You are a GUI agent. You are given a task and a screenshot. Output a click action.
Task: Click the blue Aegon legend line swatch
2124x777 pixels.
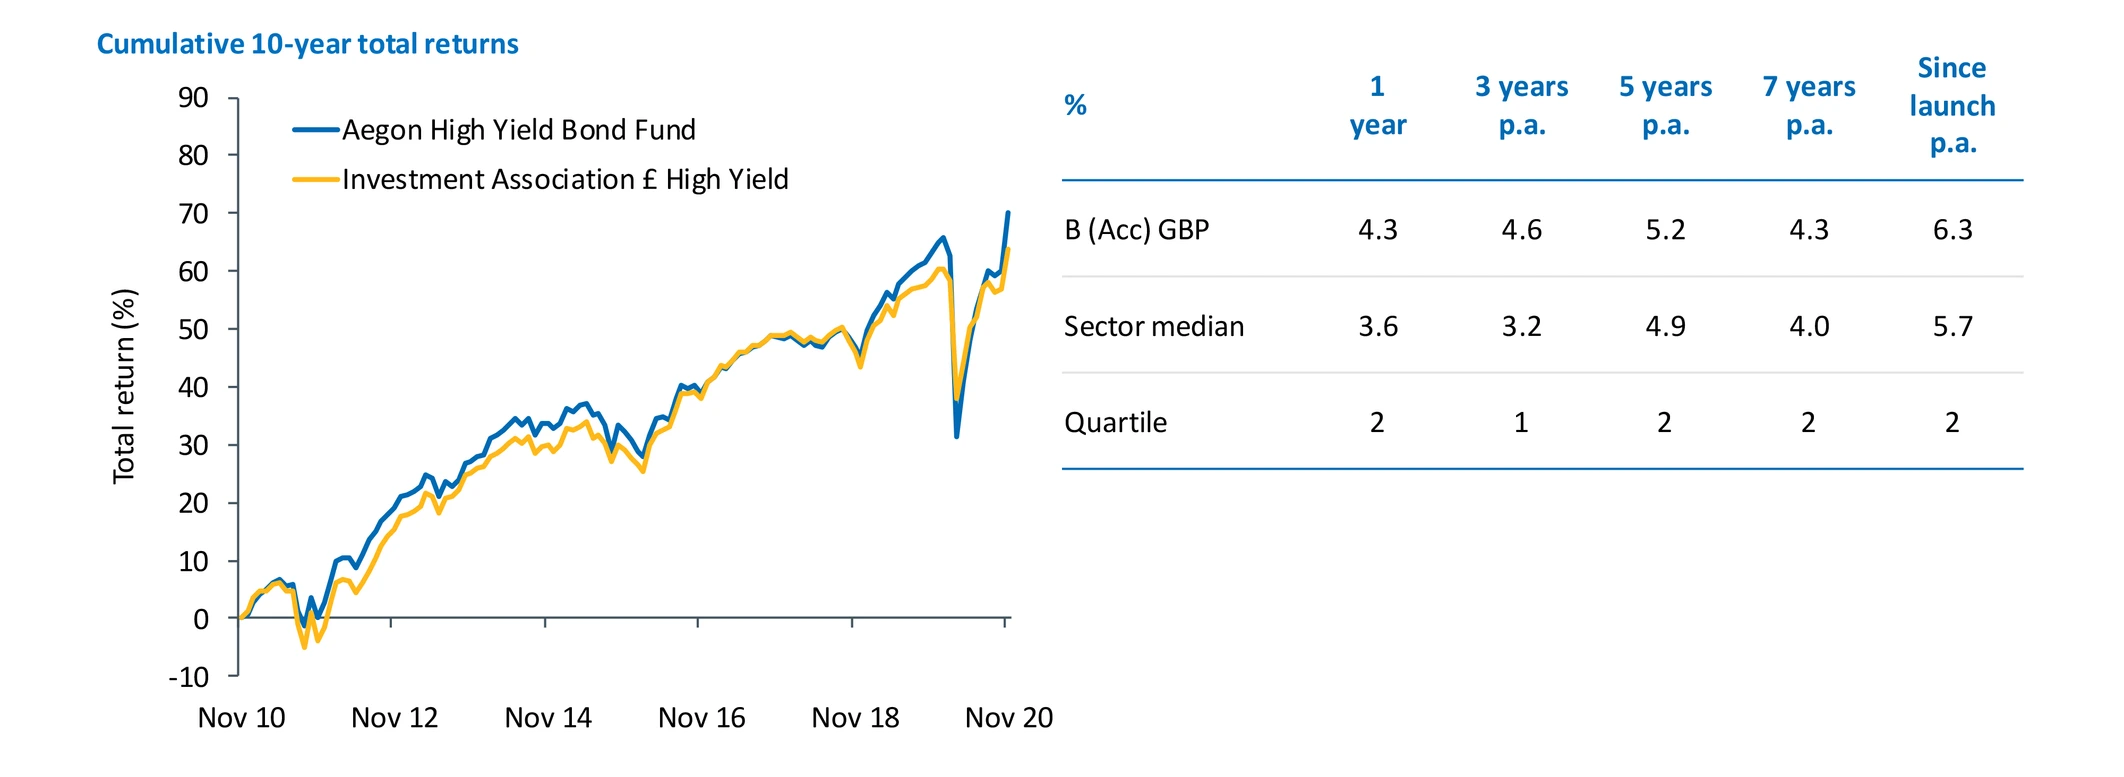(x=315, y=130)
